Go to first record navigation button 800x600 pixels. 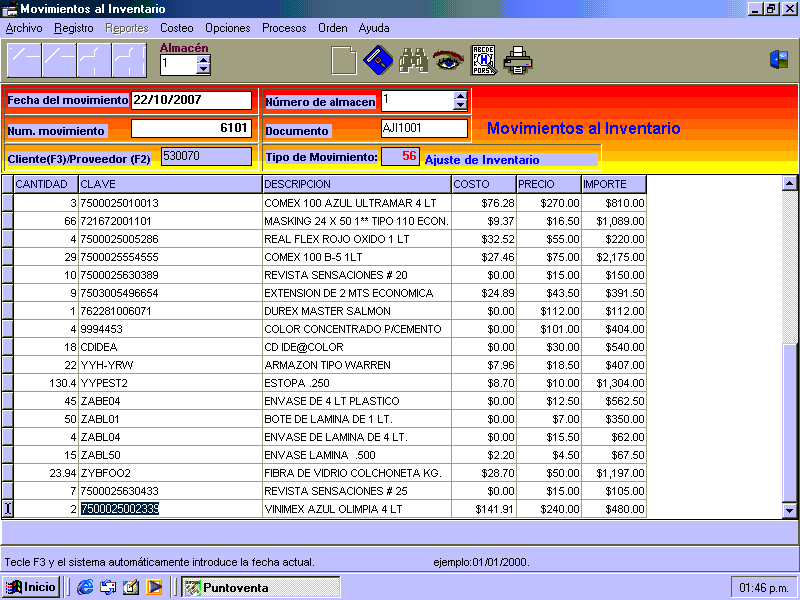[24, 61]
